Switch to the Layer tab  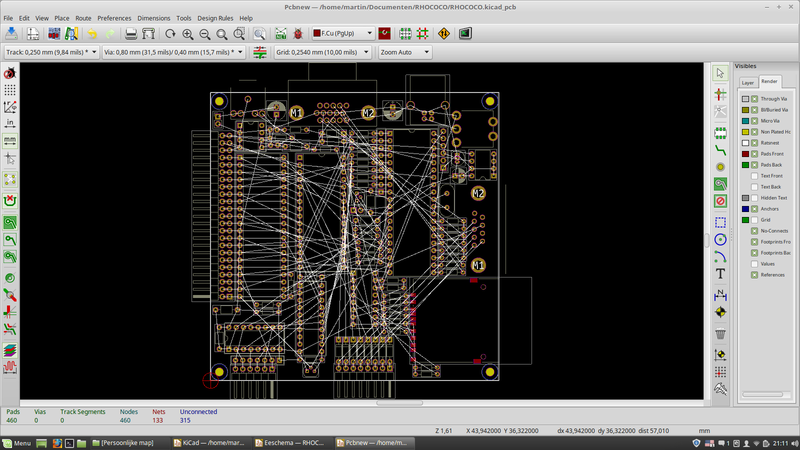(x=747, y=83)
